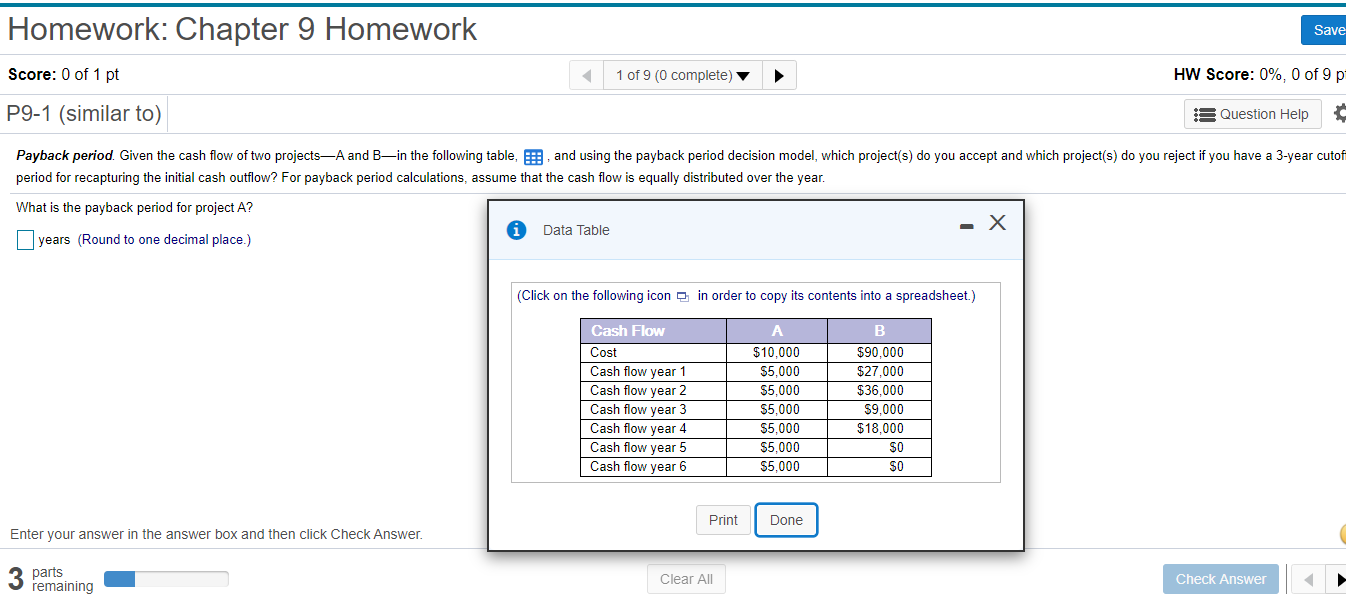The width and height of the screenshot is (1346, 607).
Task: Click the copy-to-spreadsheet icon in the dialog
Action: (x=681, y=296)
